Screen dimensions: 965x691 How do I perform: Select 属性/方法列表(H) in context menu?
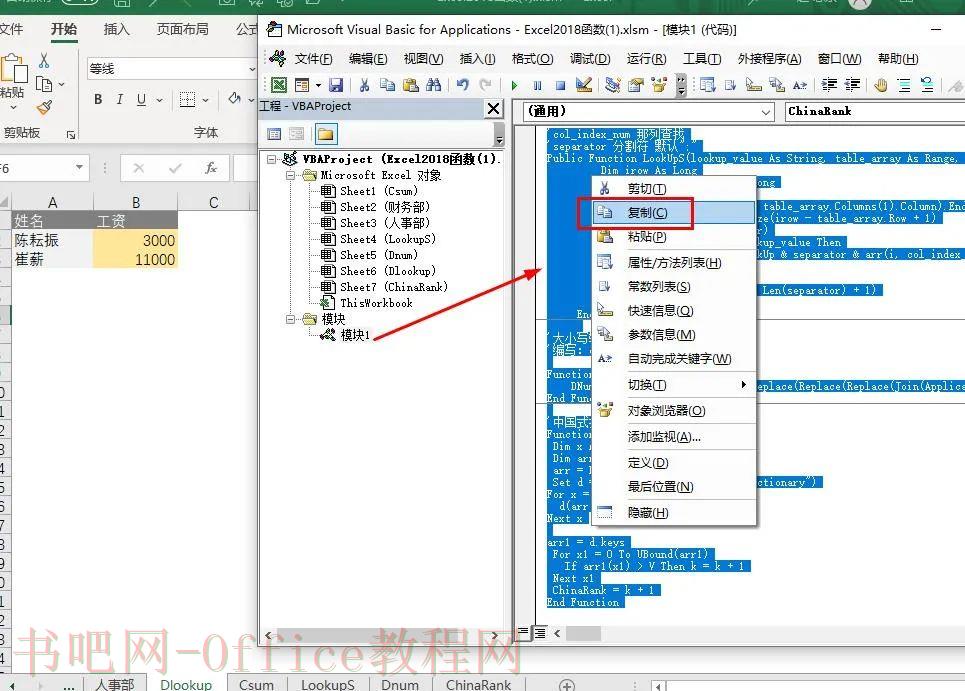(674, 263)
